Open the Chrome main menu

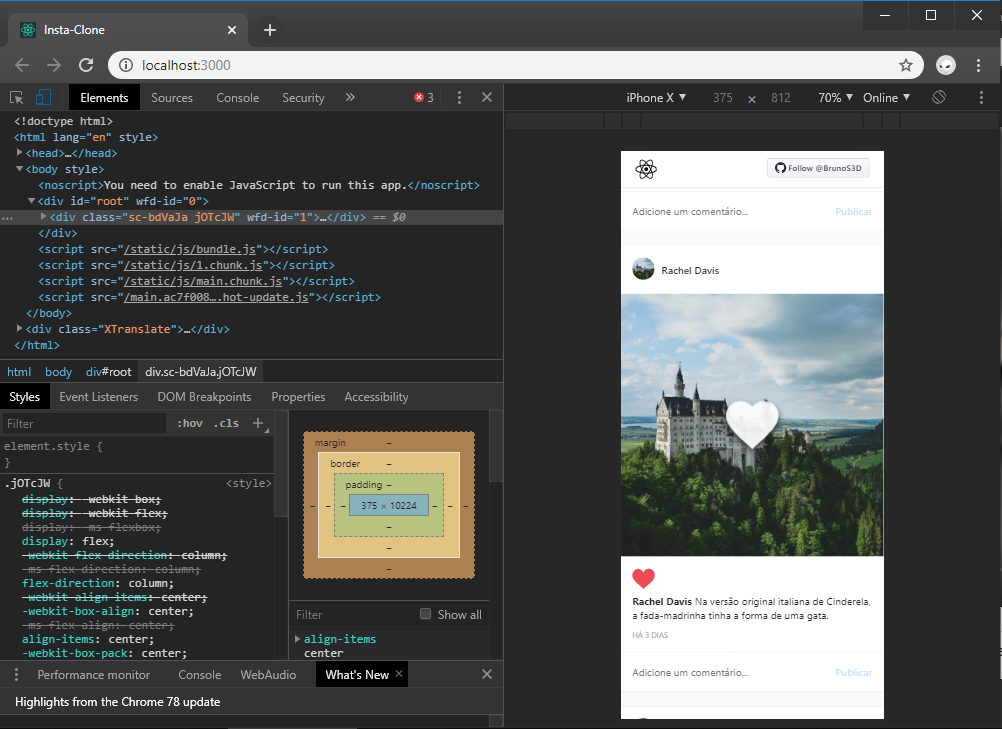click(x=978, y=65)
